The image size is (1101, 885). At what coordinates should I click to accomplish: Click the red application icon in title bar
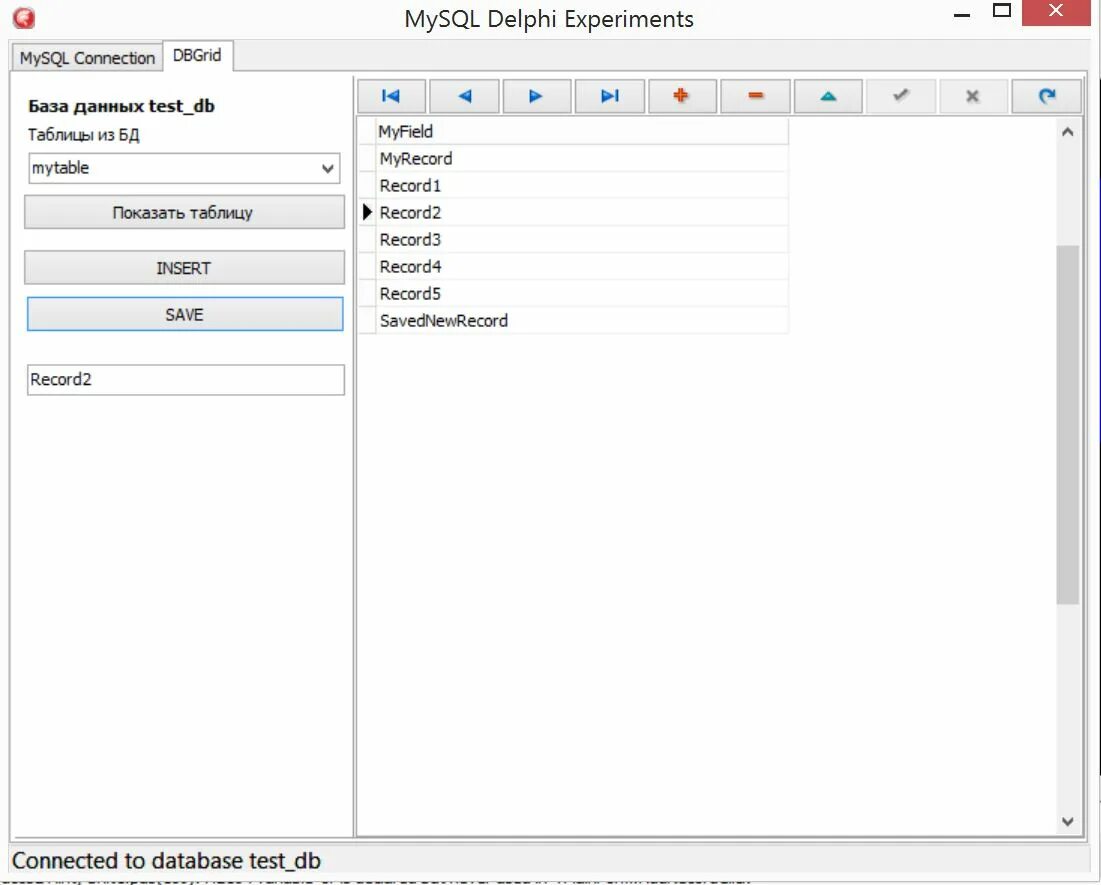(24, 18)
